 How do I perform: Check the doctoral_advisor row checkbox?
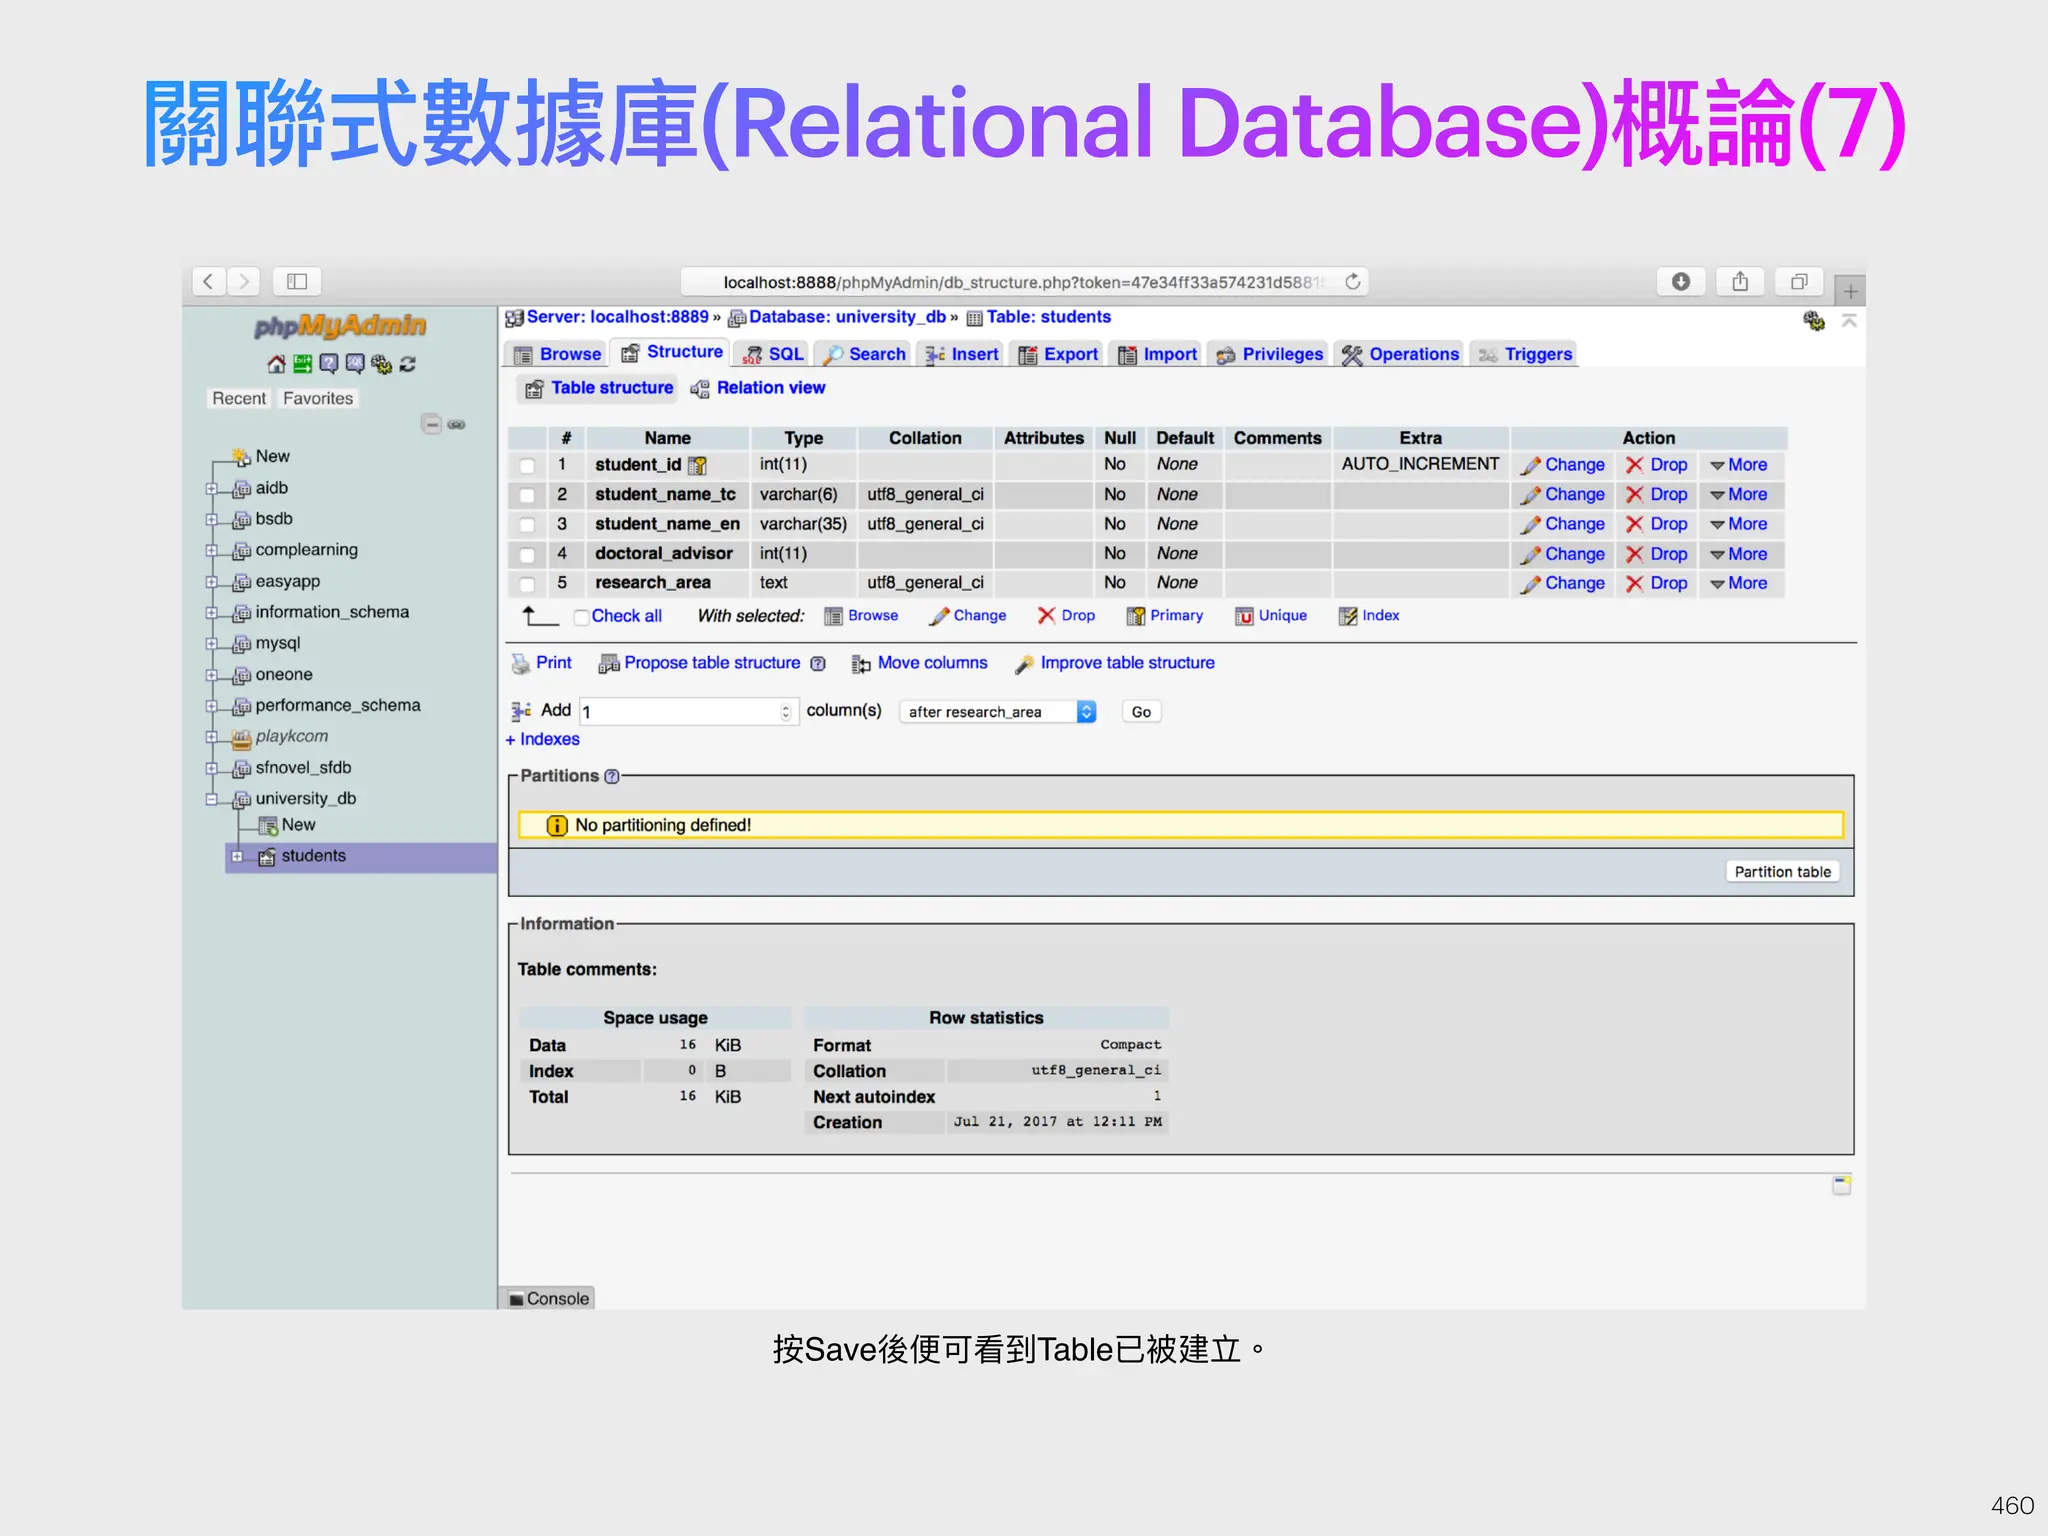click(527, 554)
